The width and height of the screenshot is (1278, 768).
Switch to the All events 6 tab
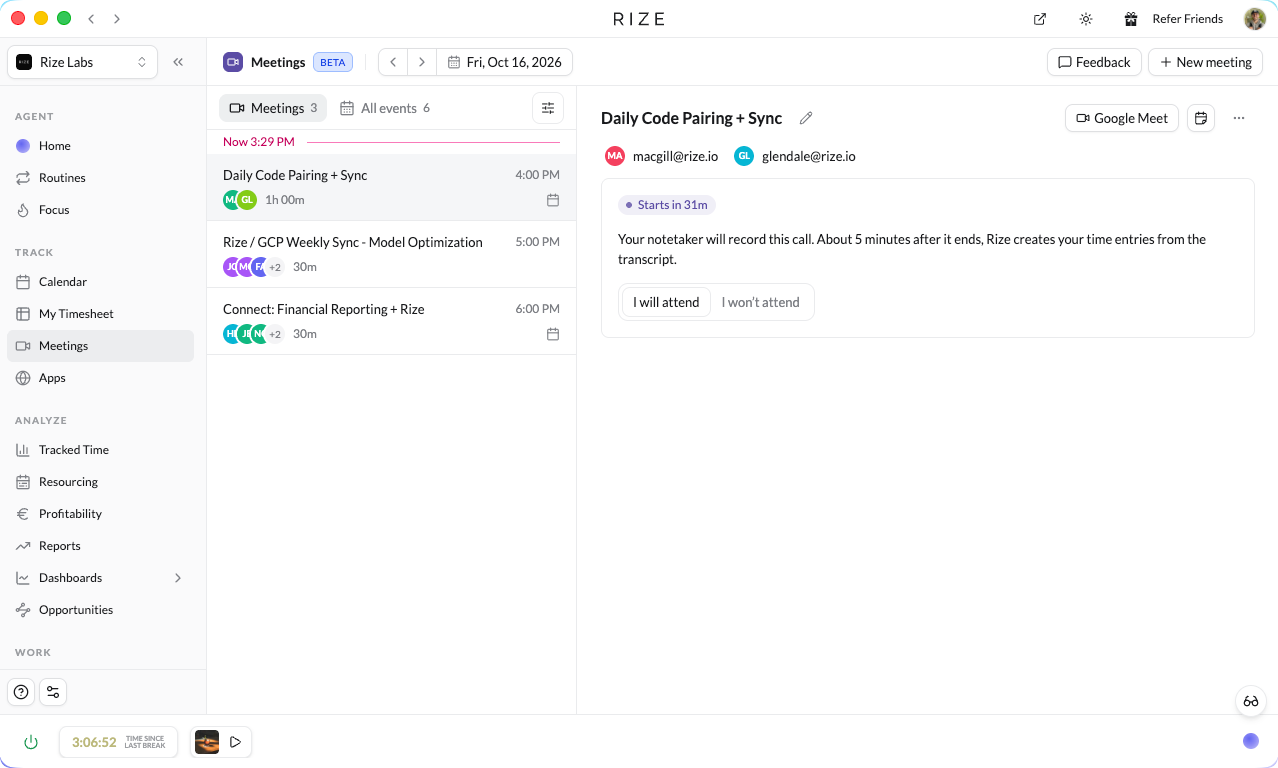point(385,108)
